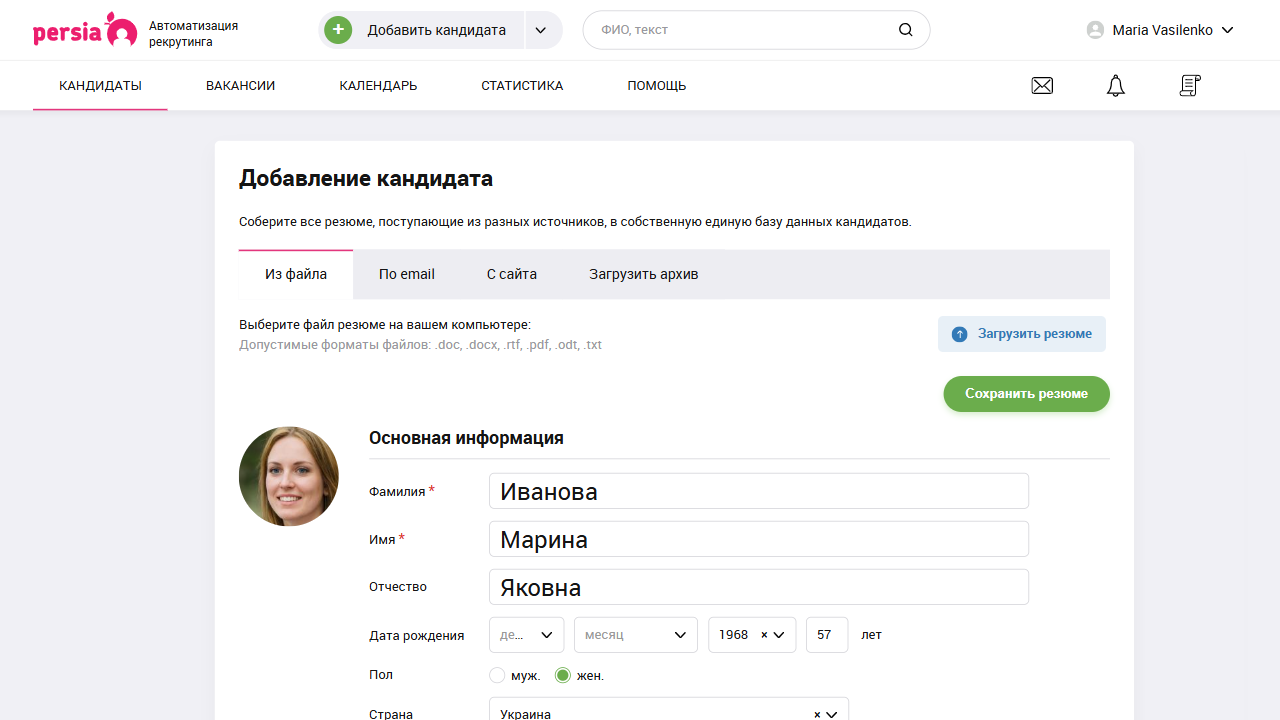The height and width of the screenshot is (720, 1280).
Task: Click the plus icon on Добавить кандидата
Action: [x=338, y=29]
